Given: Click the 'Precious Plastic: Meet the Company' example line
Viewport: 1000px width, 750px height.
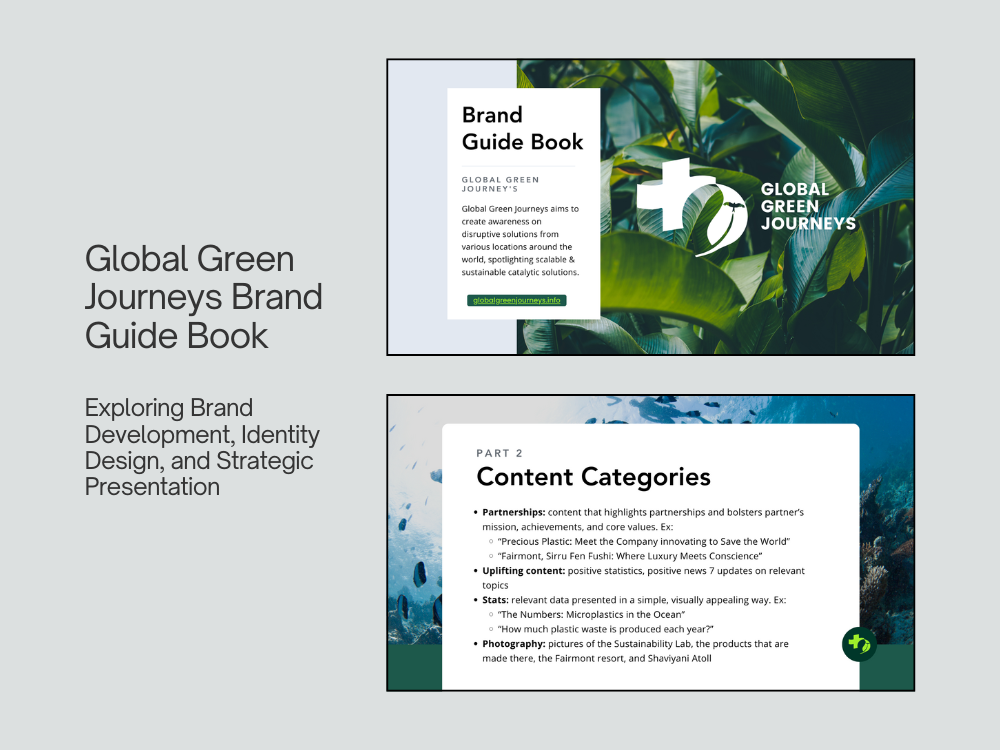Looking at the screenshot, I should point(640,541).
